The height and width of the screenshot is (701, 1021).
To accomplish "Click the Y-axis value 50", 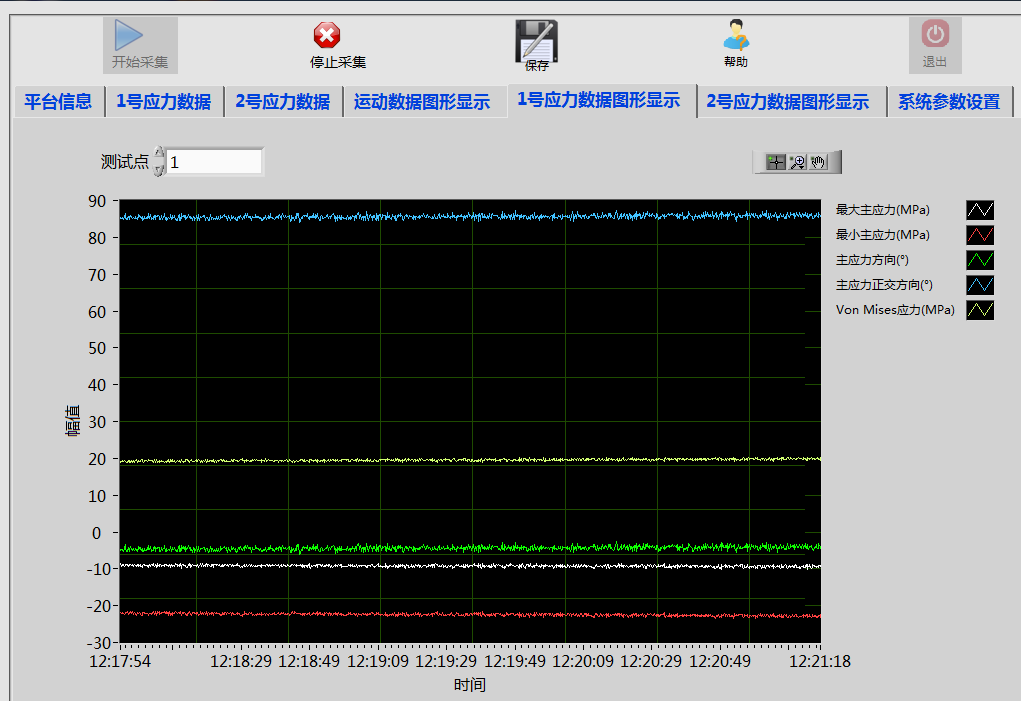I will [97, 348].
